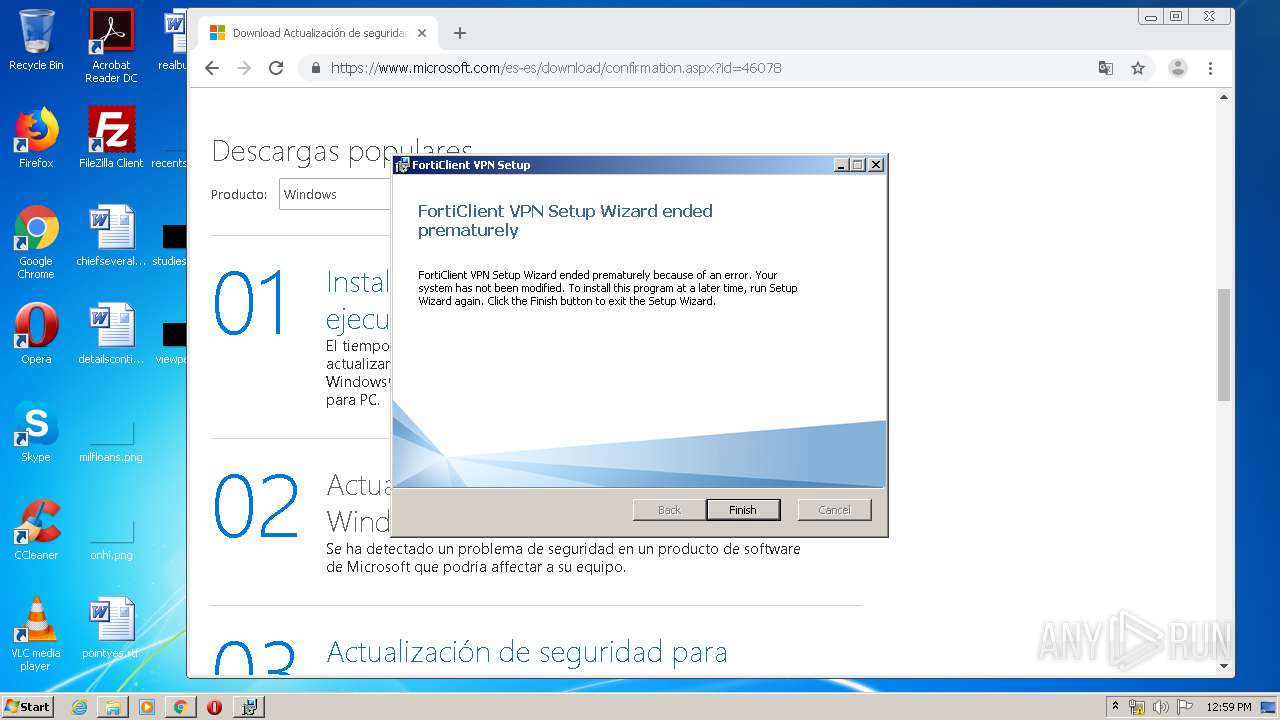Select the FileZilla Client desktop icon
1280x720 pixels.
111,138
